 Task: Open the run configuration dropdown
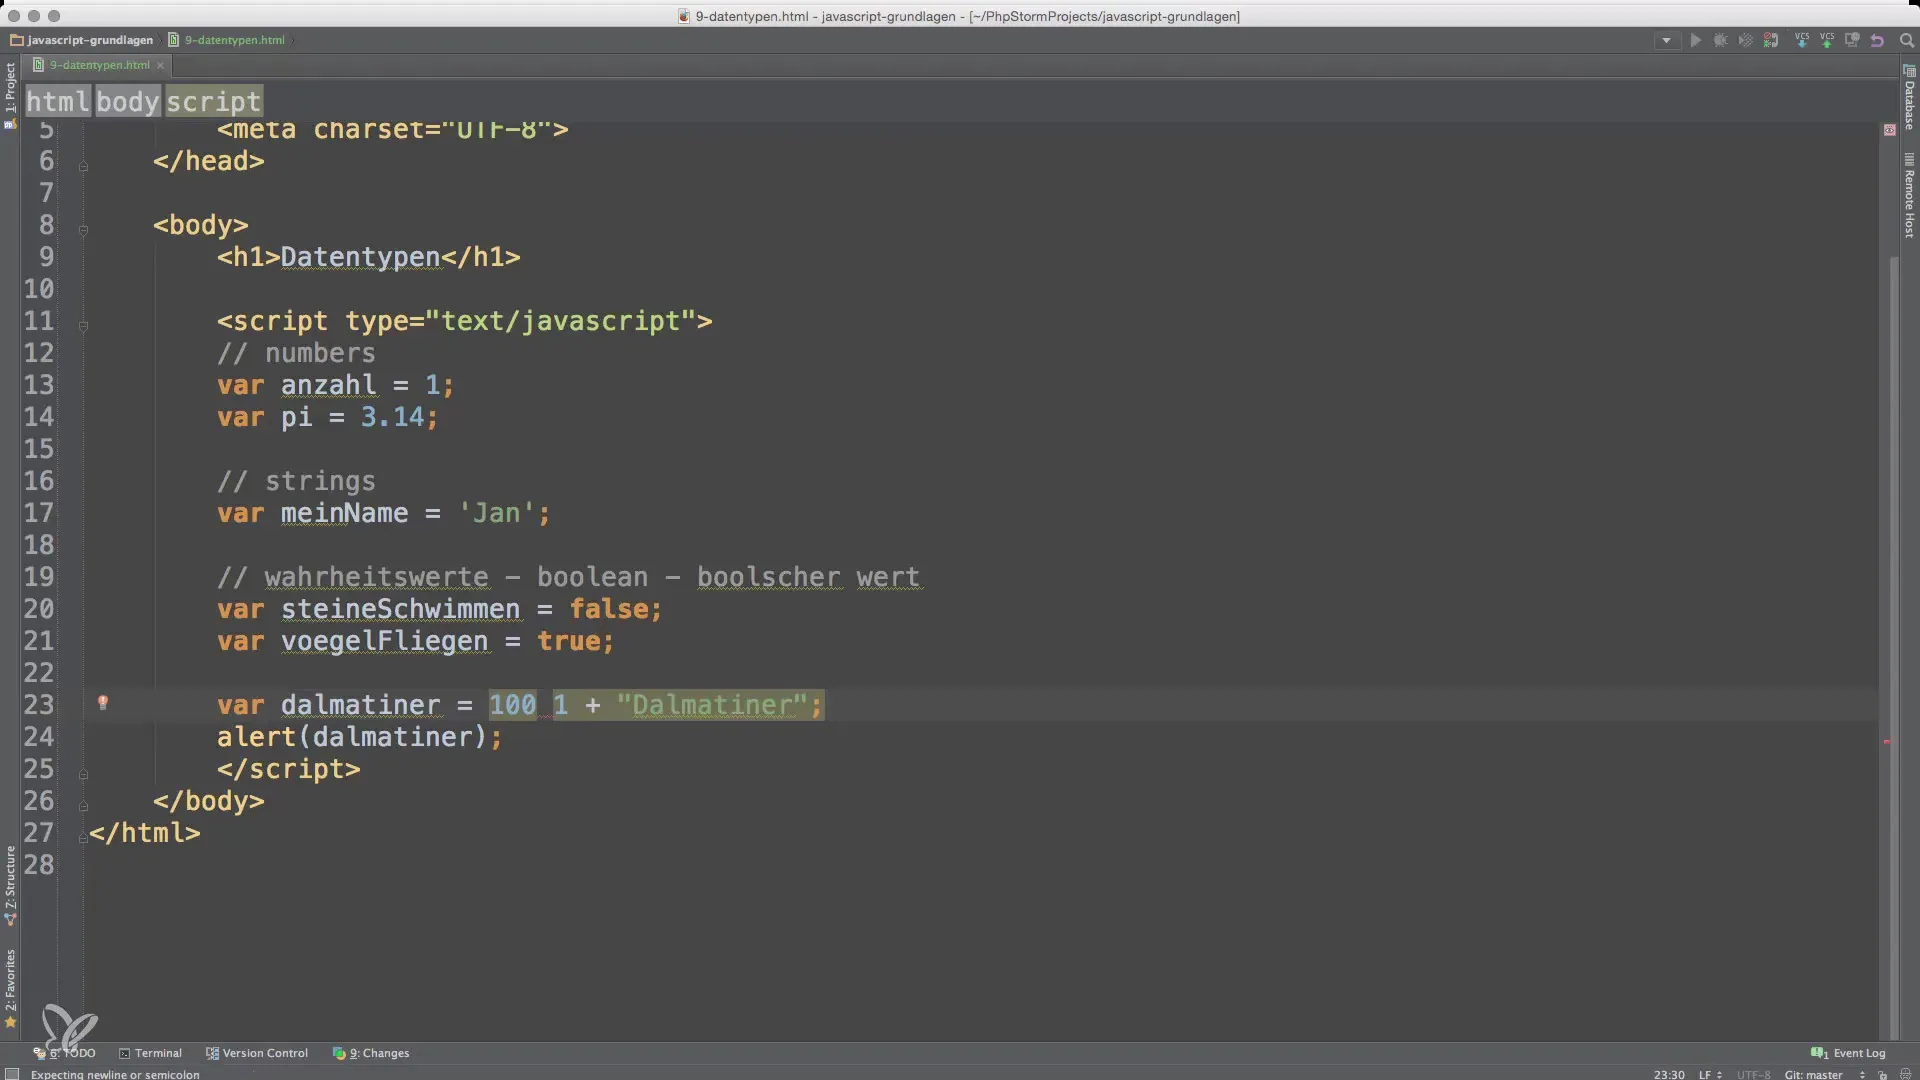[x=1666, y=41]
